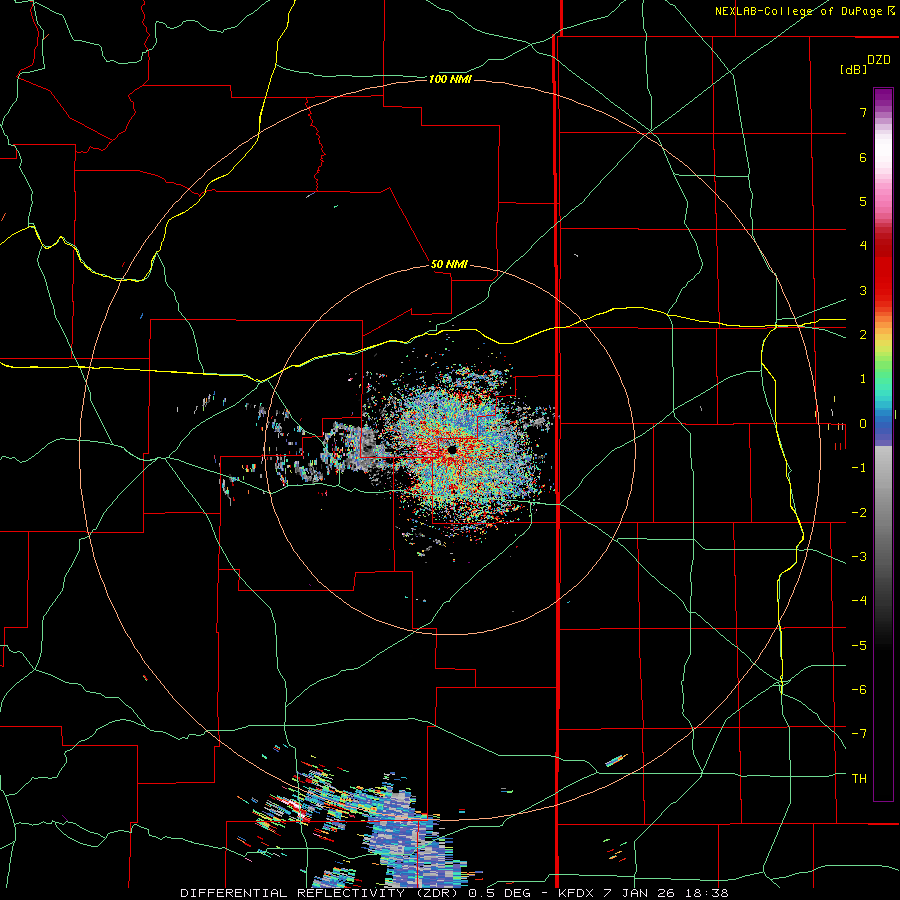Click "KFDX" radar ID in the bottom caption
This screenshot has height=900, width=900.
pyautogui.click(x=578, y=893)
